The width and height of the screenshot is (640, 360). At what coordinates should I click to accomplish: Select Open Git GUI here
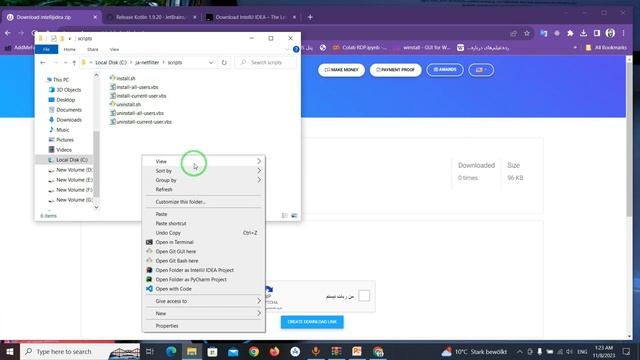204,251
